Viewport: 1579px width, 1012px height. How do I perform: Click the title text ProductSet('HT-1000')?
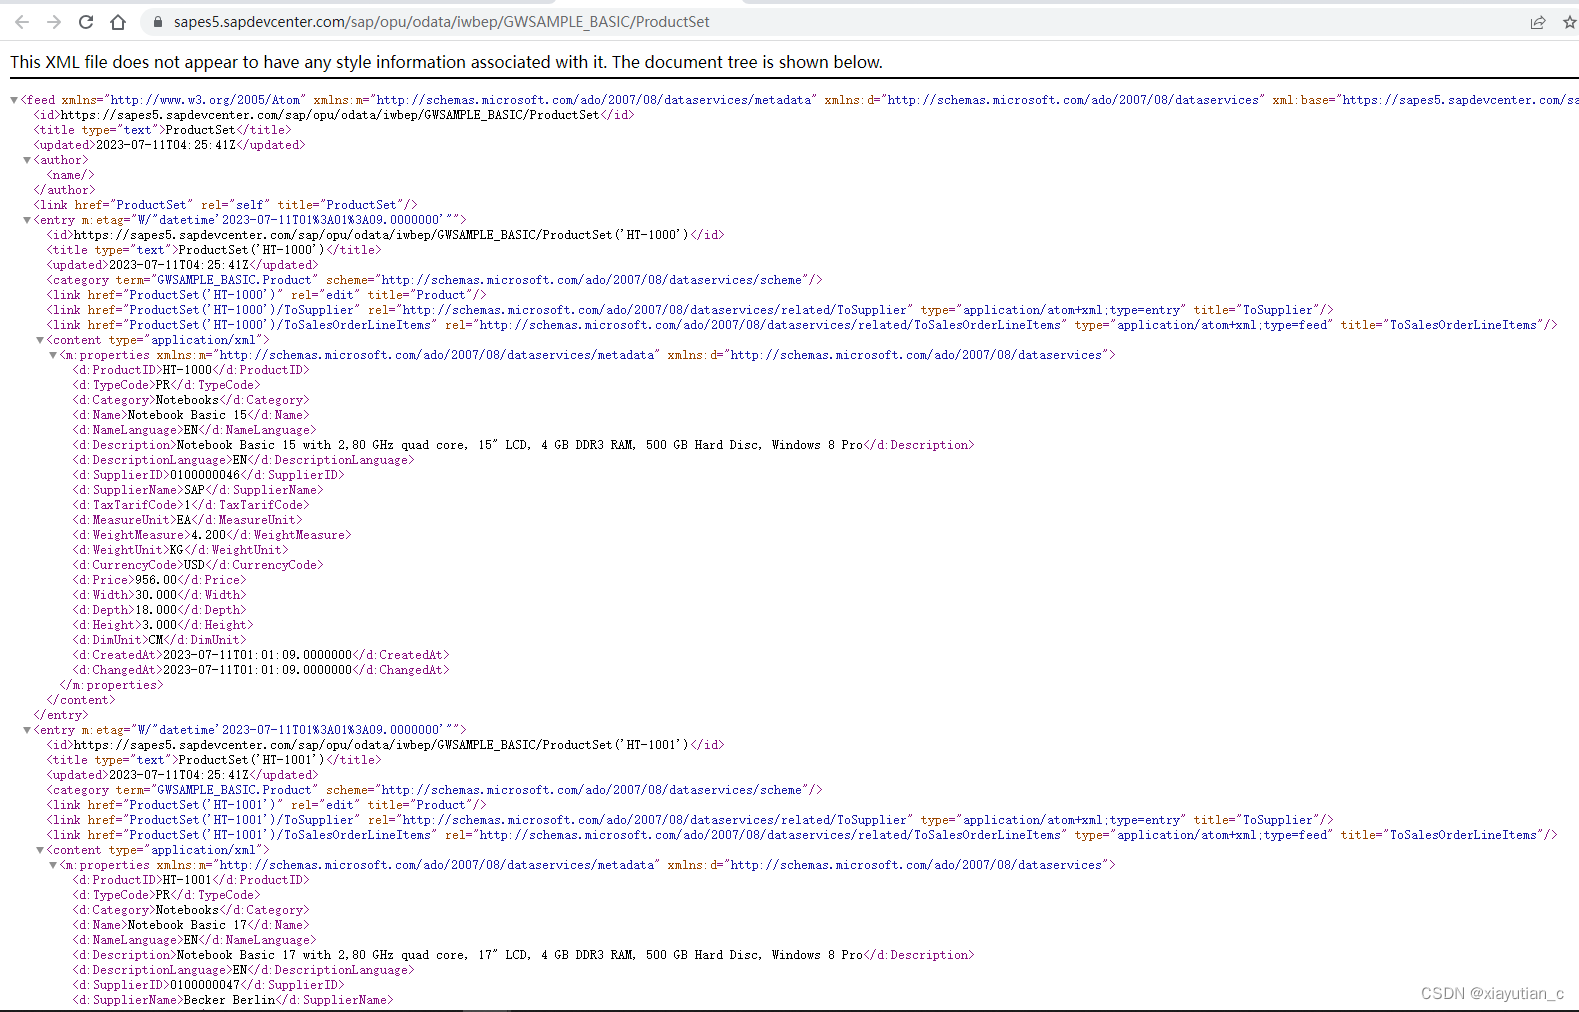click(x=252, y=250)
